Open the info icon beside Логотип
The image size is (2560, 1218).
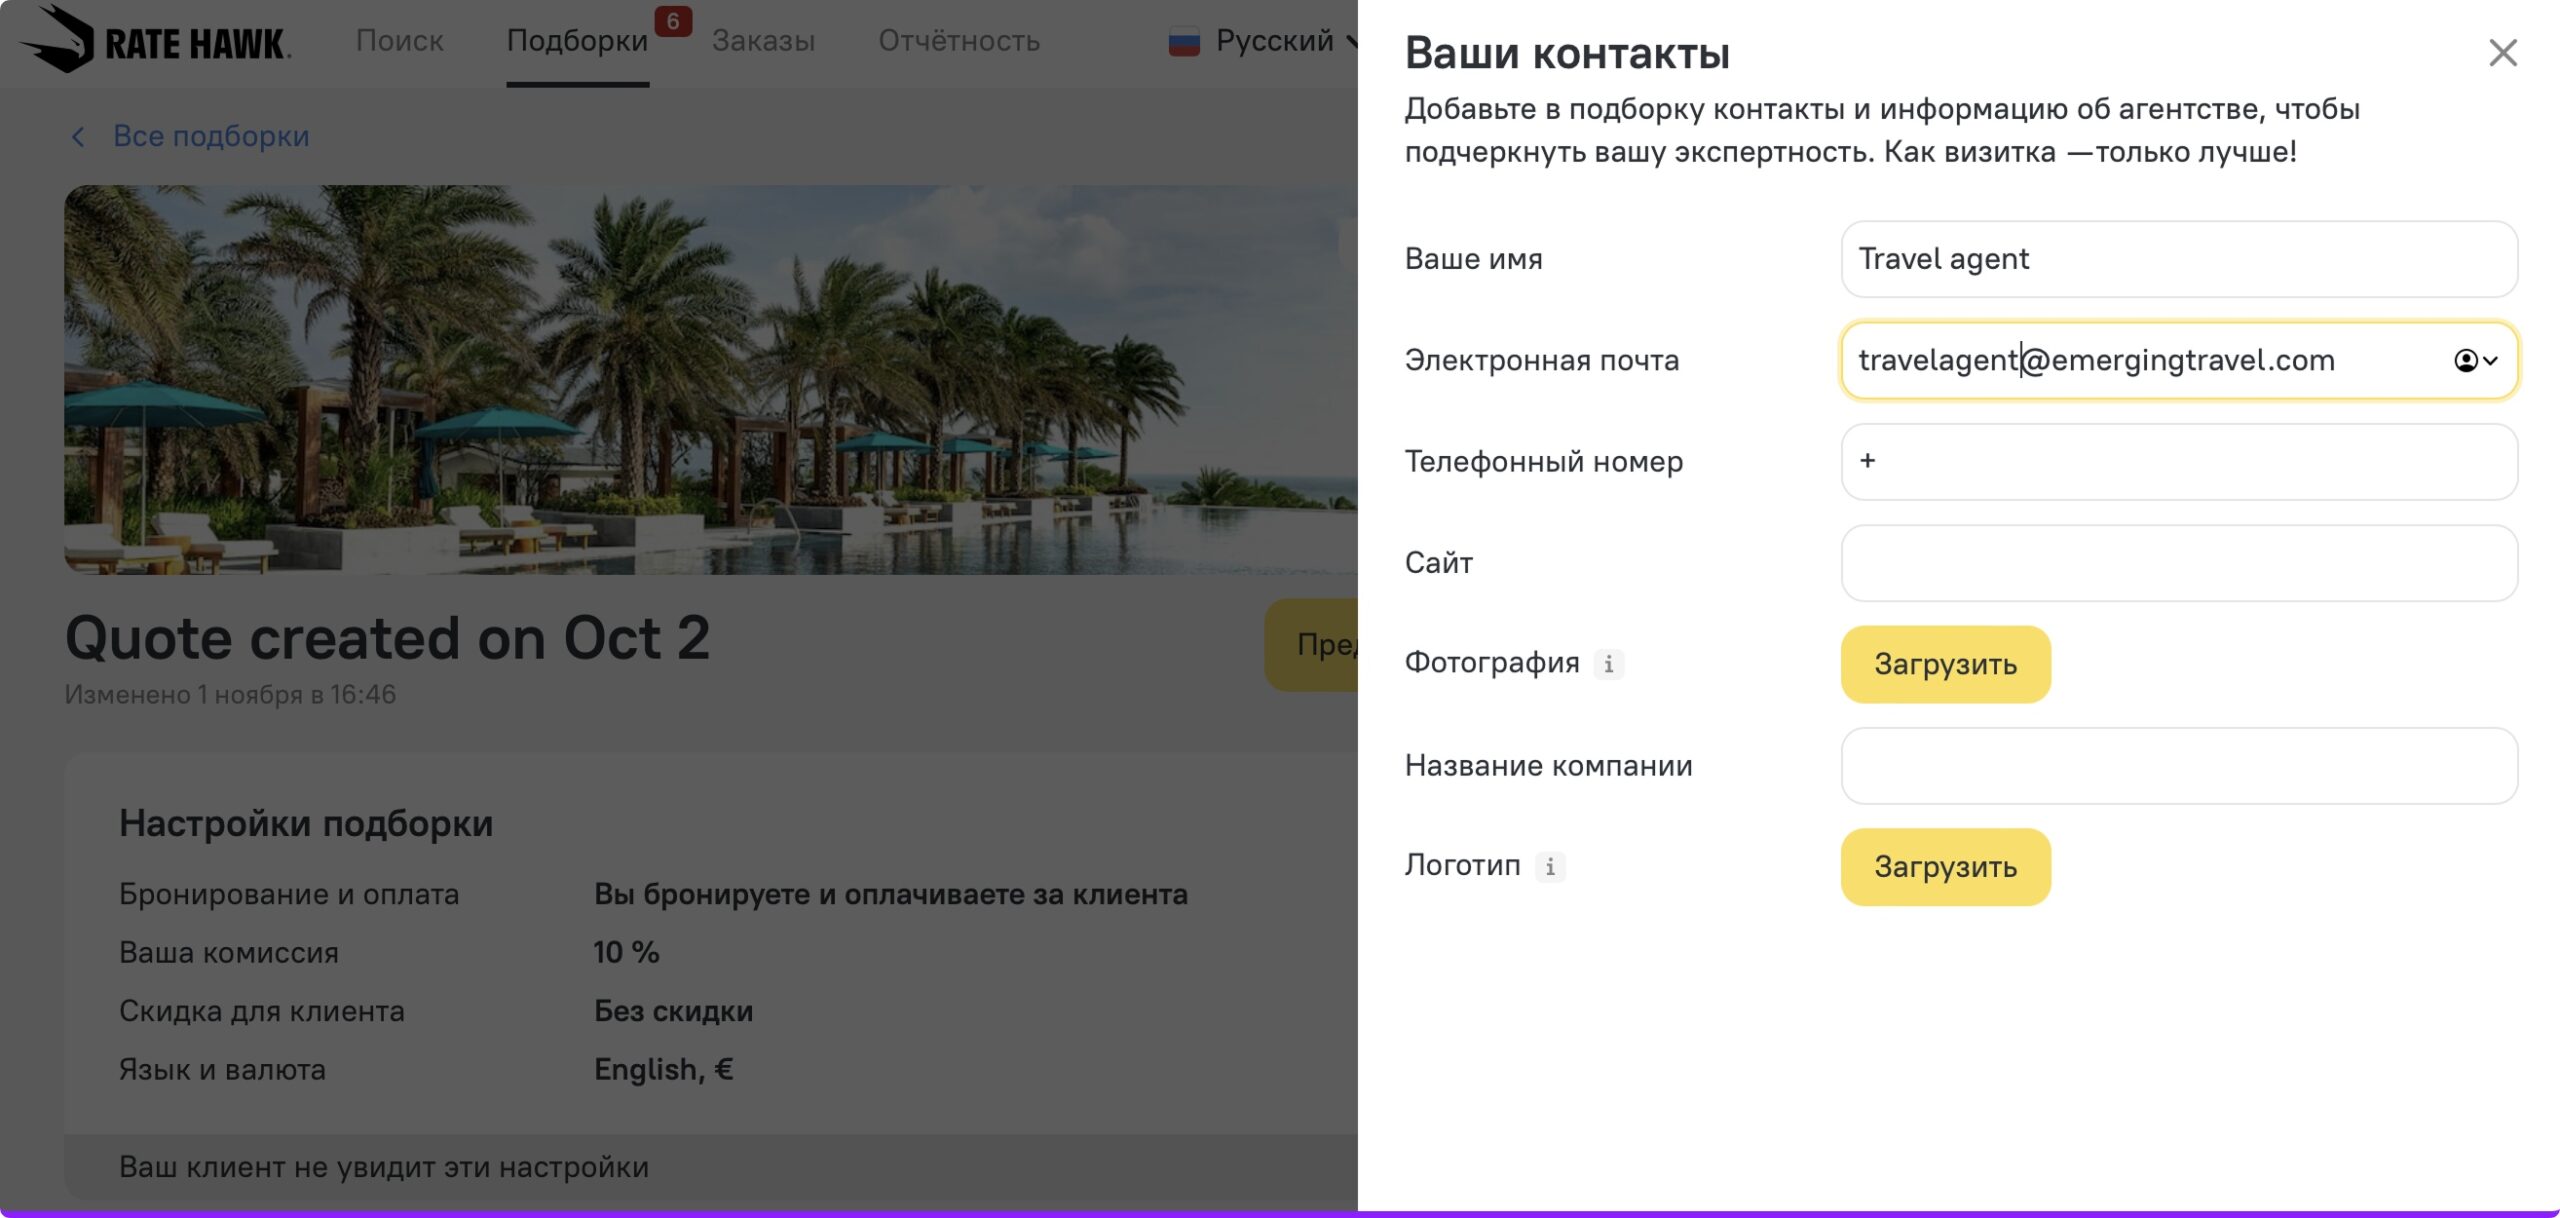(x=1550, y=866)
